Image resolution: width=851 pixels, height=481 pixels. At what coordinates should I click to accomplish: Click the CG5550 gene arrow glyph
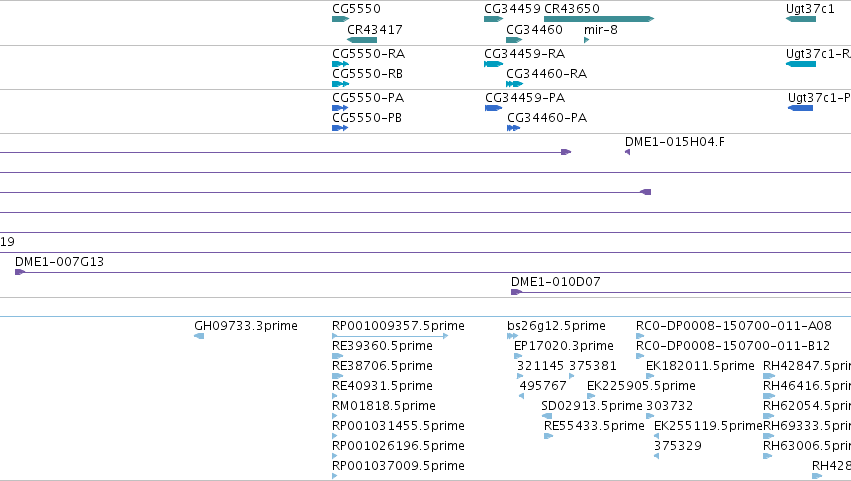pyautogui.click(x=340, y=19)
